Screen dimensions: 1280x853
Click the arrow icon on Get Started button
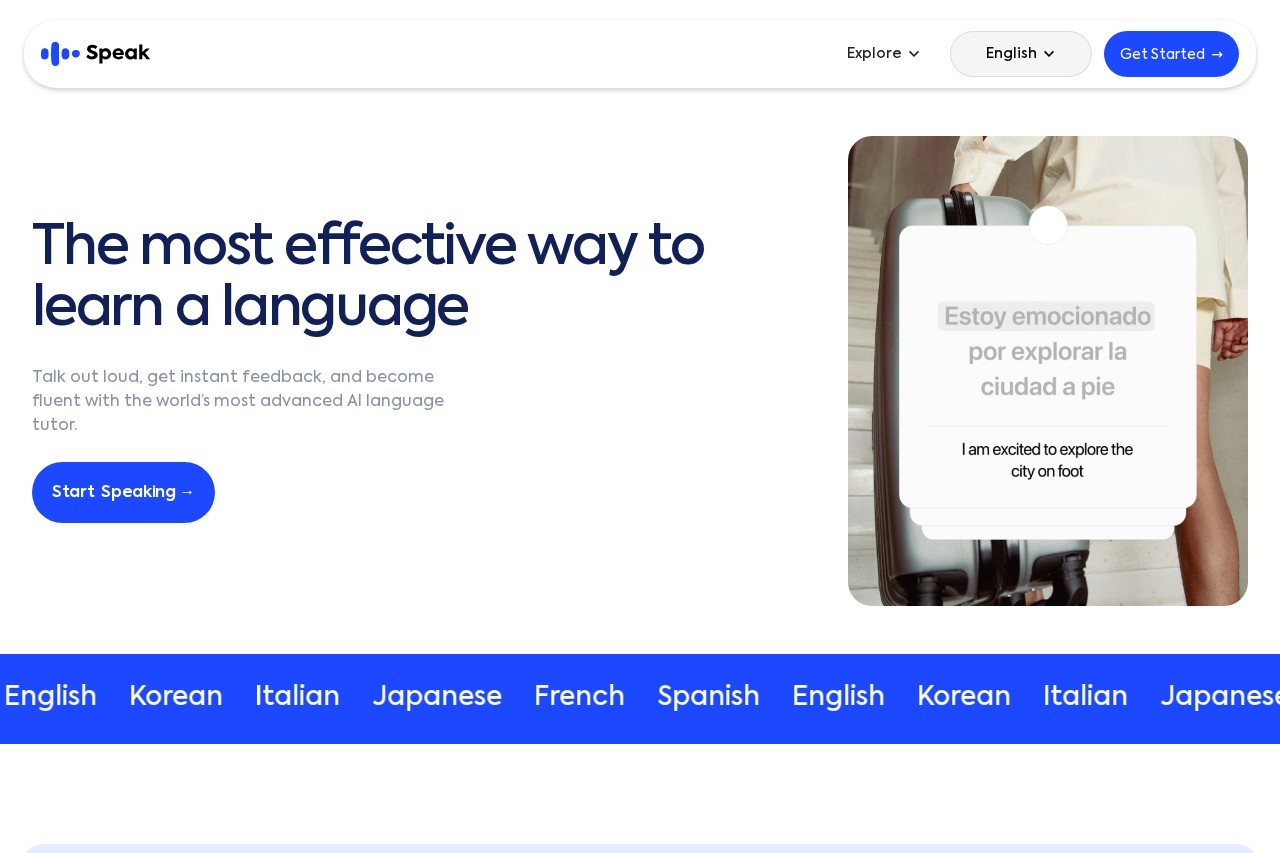pos(1217,54)
